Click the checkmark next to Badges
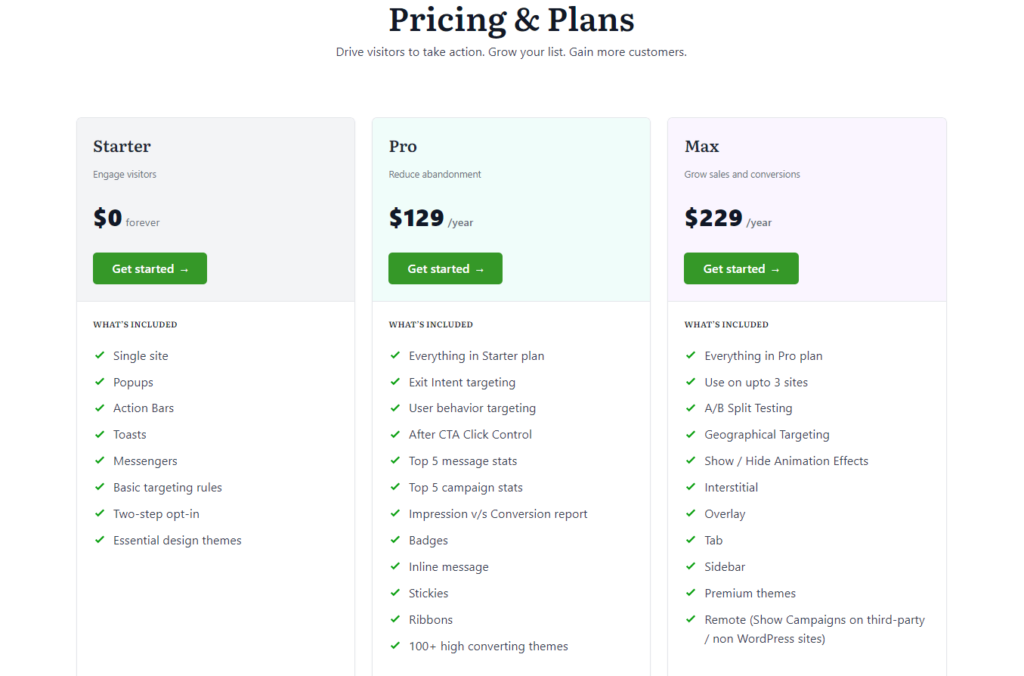 (394, 540)
